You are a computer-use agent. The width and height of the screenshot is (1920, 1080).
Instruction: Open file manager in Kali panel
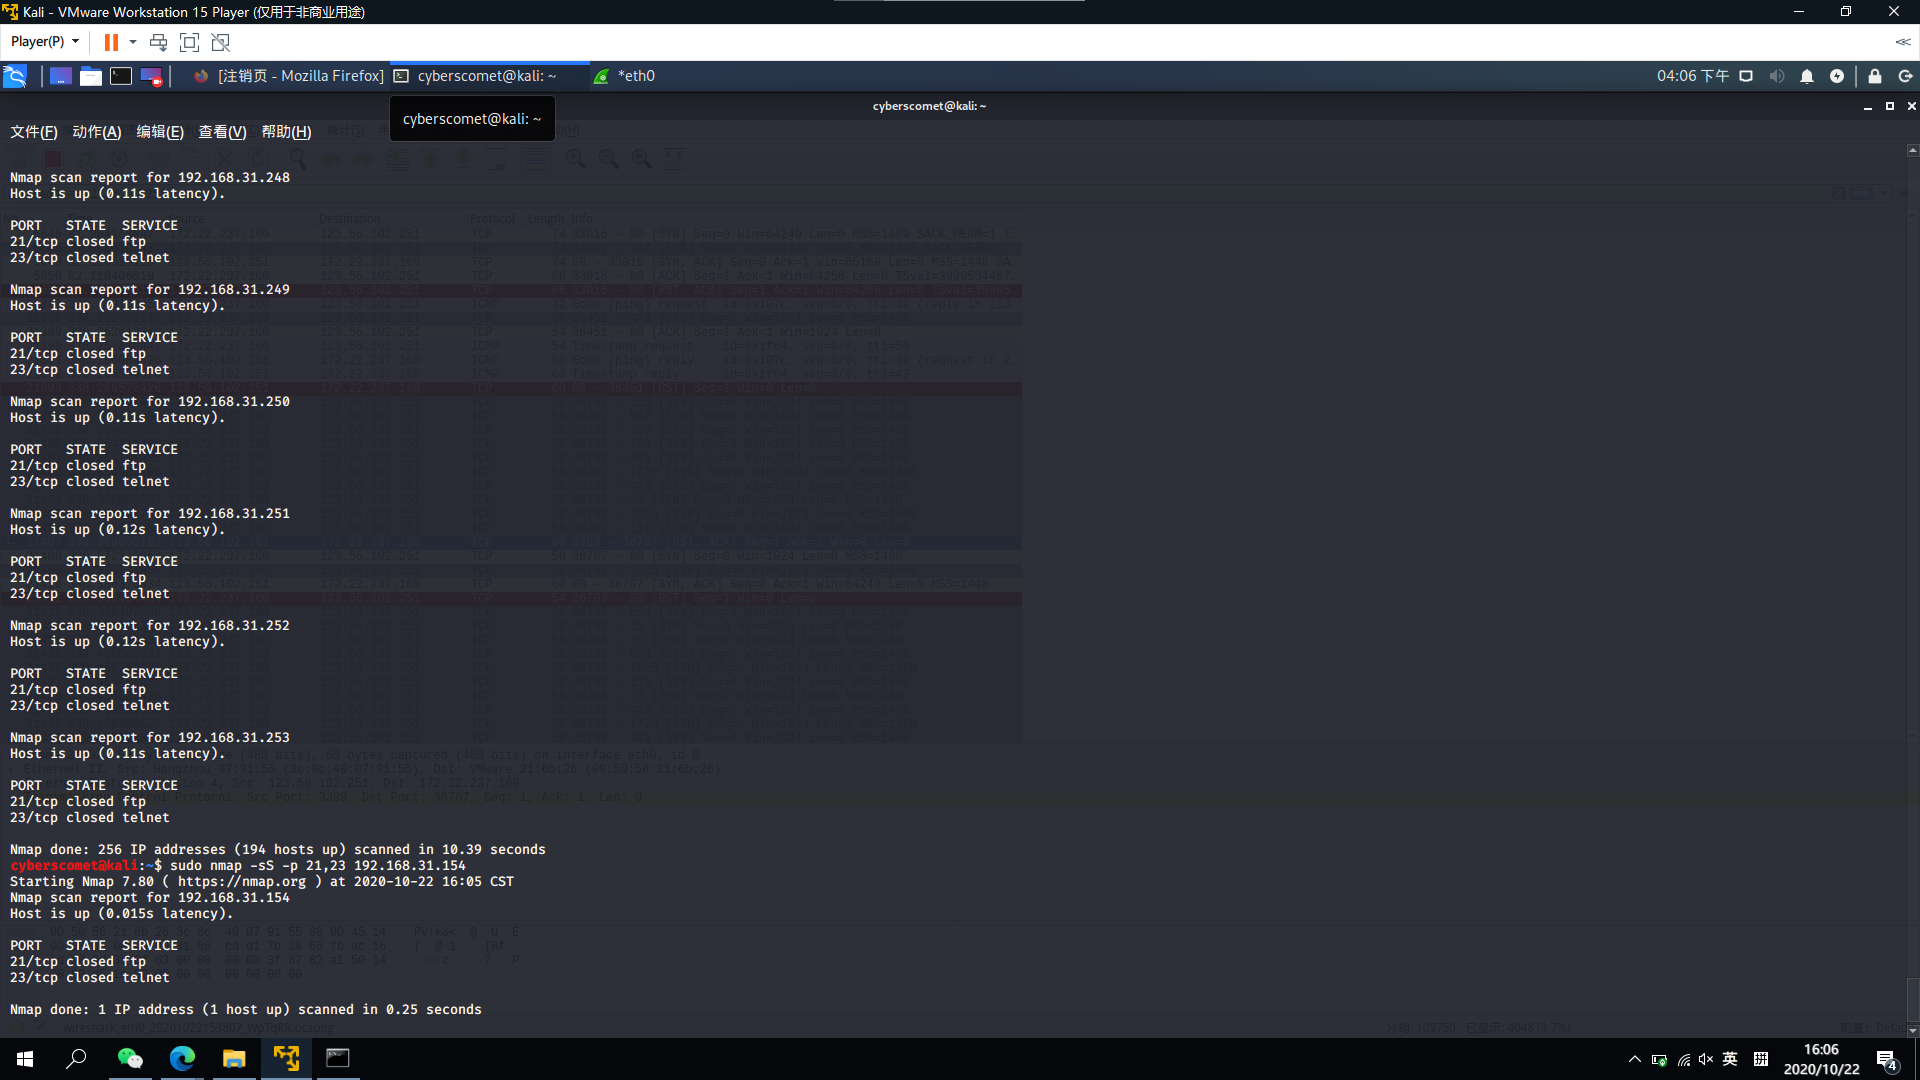pyautogui.click(x=91, y=76)
